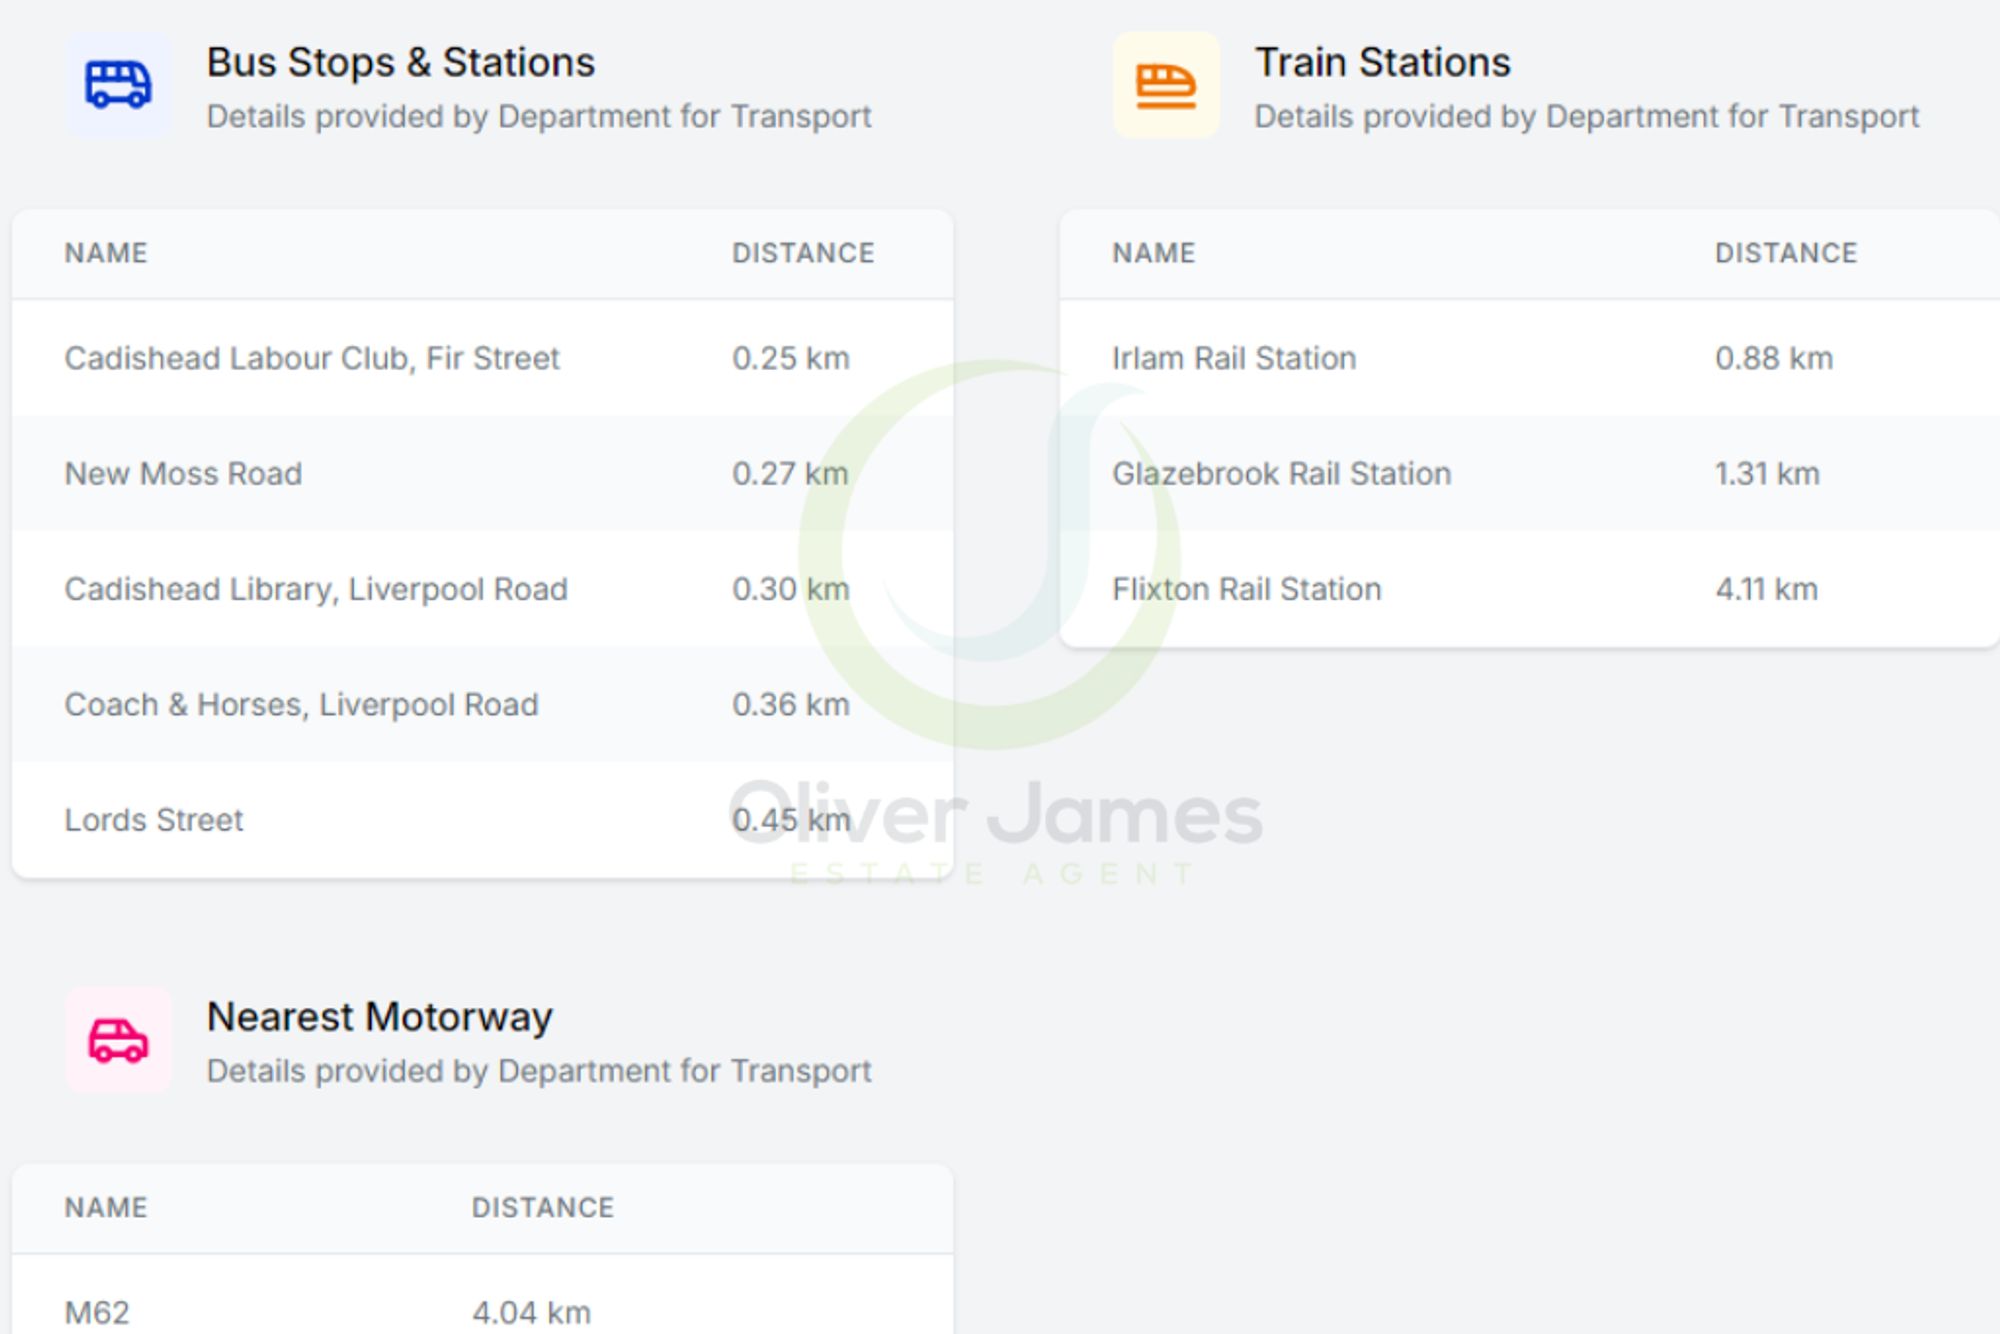The image size is (2000, 1334).
Task: Click bus table DISTANCE column header
Action: point(803,253)
